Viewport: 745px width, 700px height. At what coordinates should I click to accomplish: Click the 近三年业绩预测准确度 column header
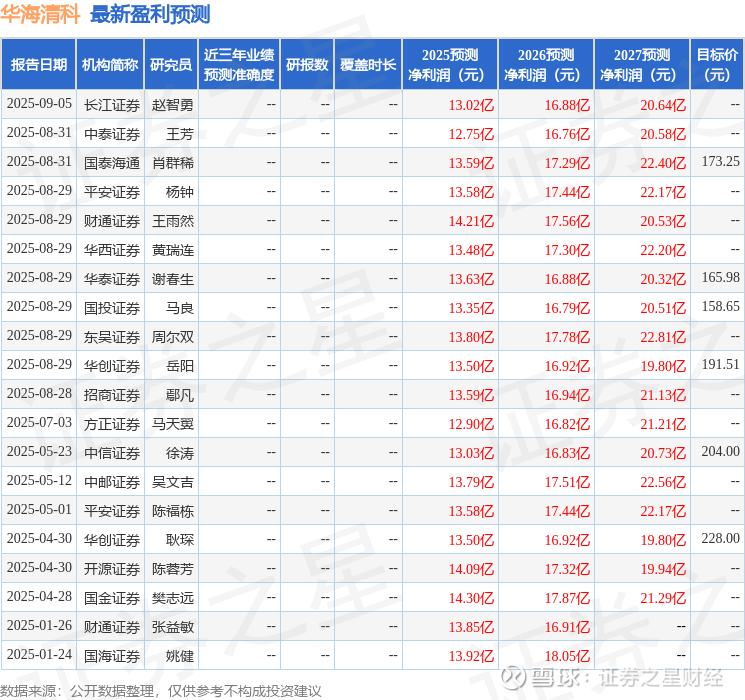pos(239,65)
